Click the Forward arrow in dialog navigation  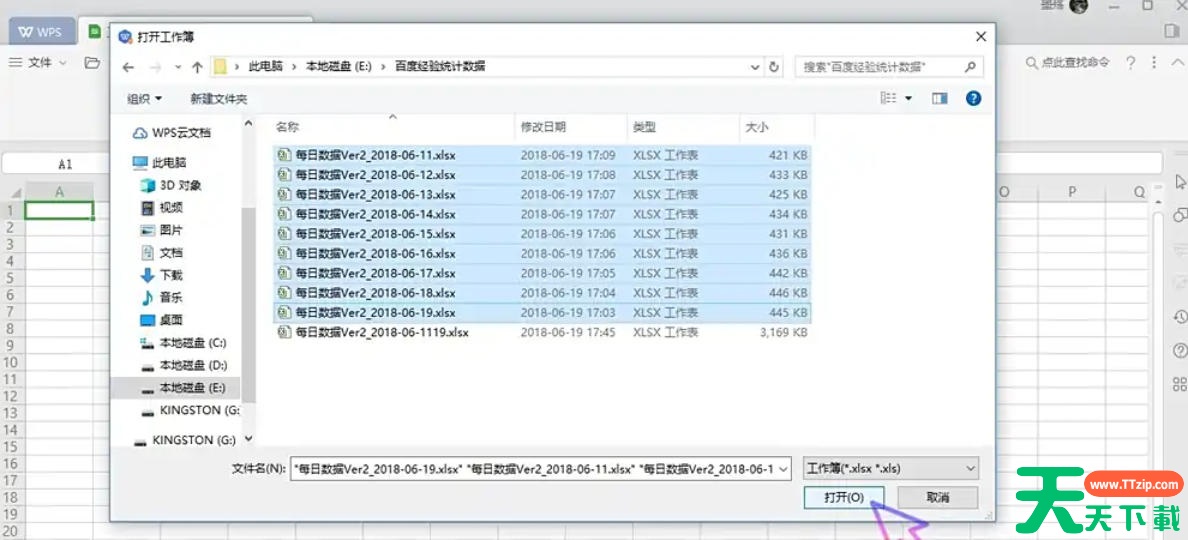[x=155, y=67]
